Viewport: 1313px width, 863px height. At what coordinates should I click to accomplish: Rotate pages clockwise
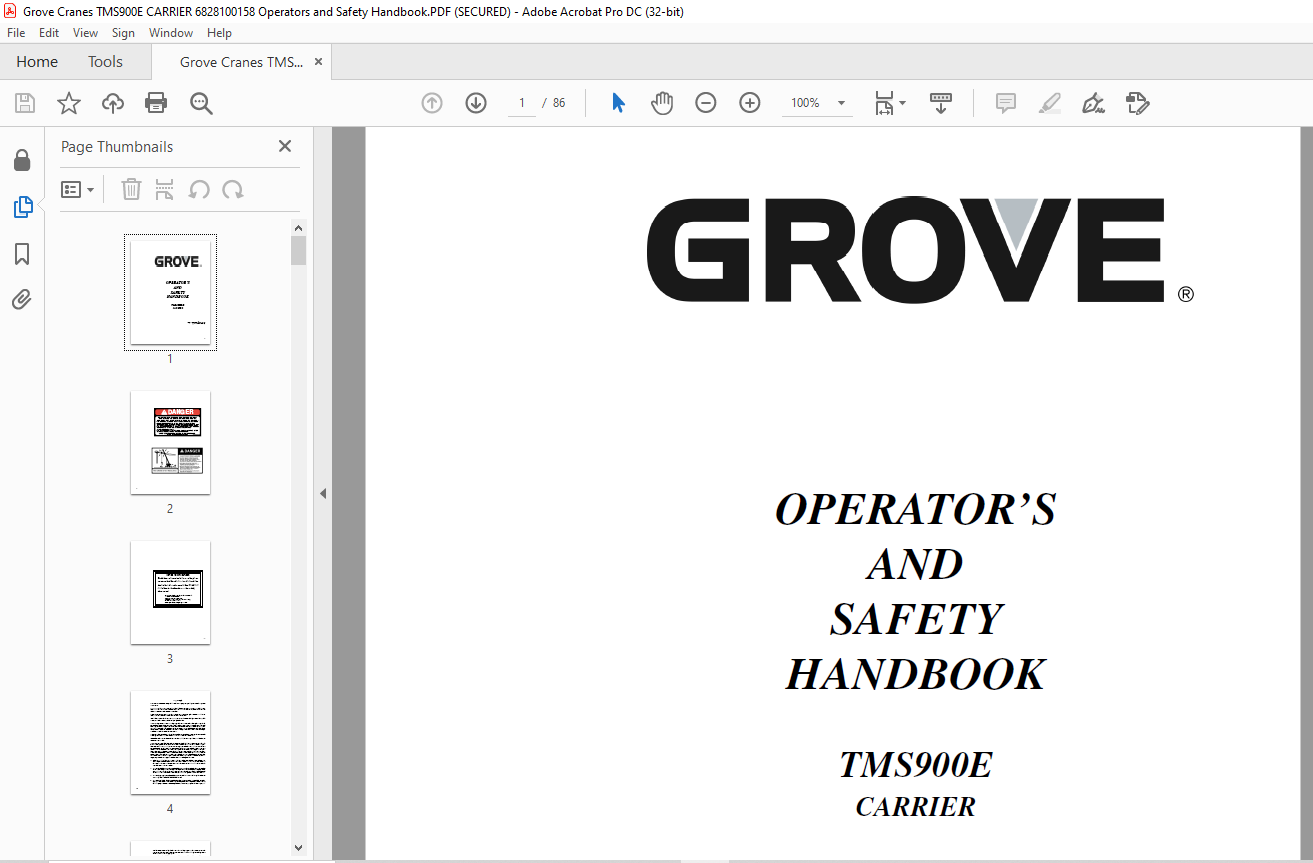pyautogui.click(x=233, y=189)
